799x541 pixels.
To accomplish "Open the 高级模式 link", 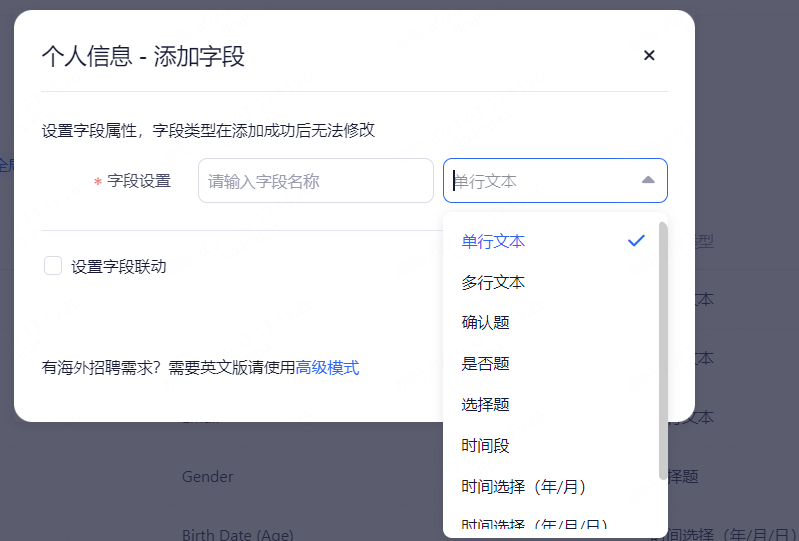I will tap(327, 368).
